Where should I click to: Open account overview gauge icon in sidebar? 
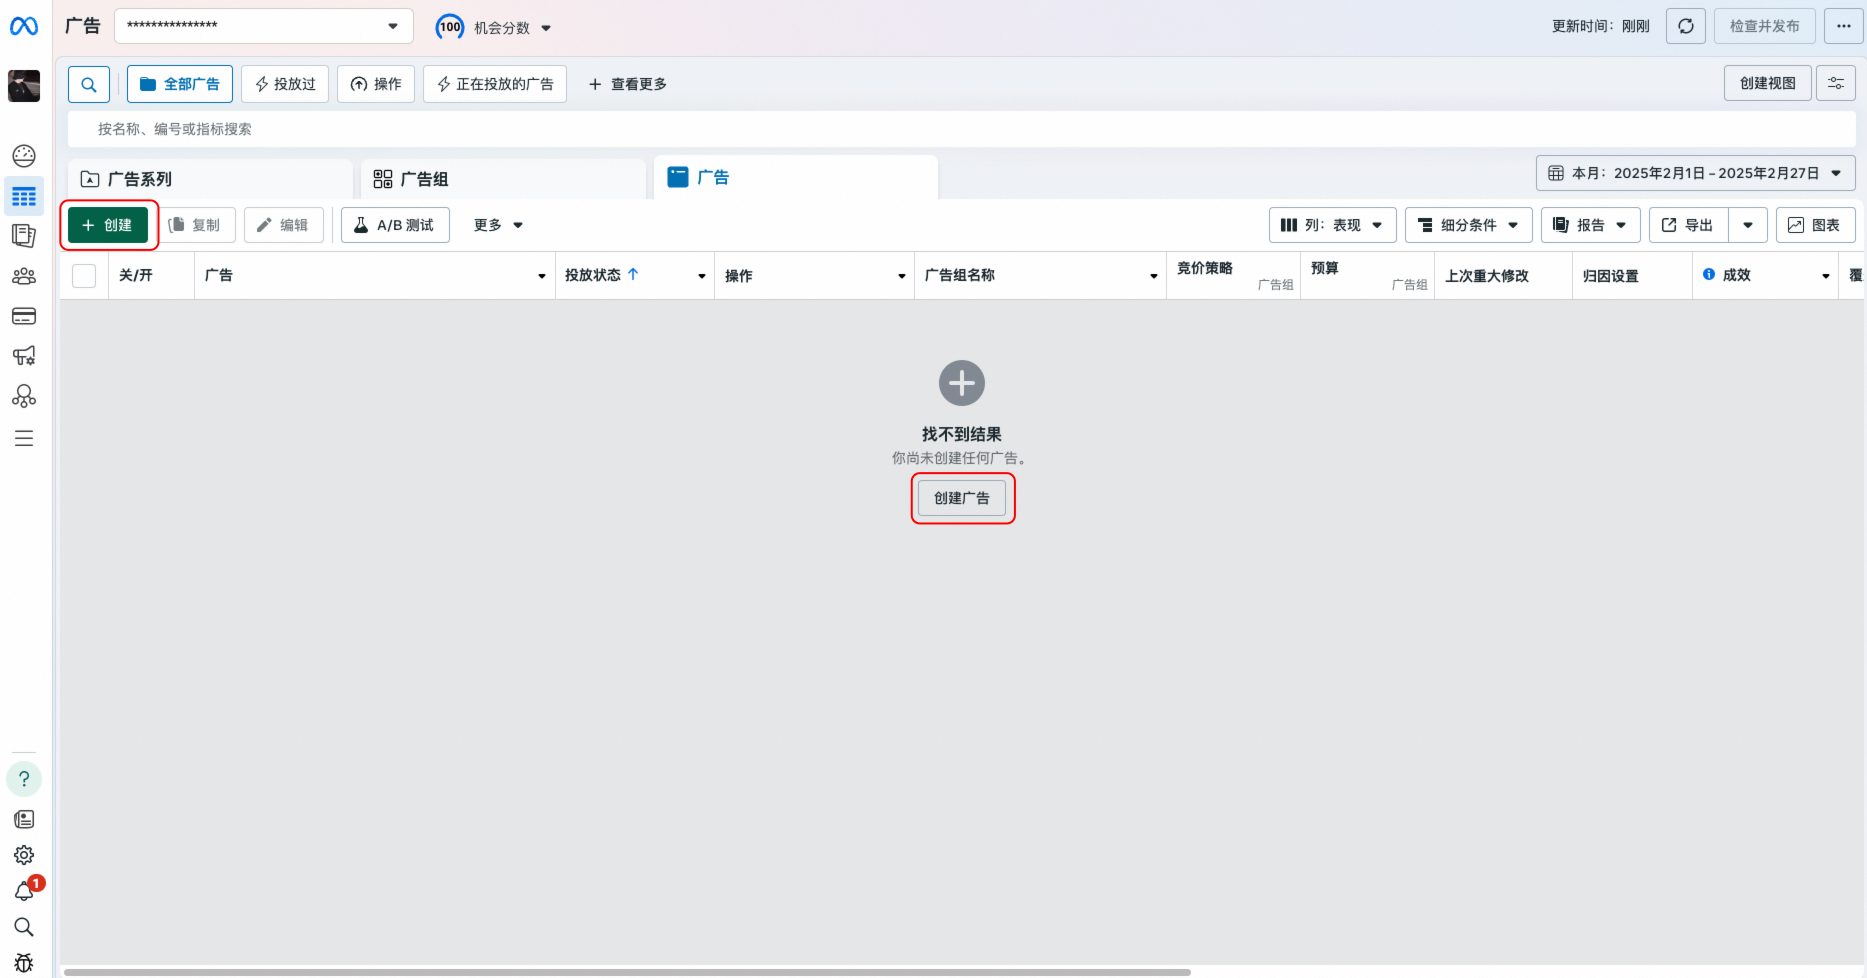click(x=24, y=156)
